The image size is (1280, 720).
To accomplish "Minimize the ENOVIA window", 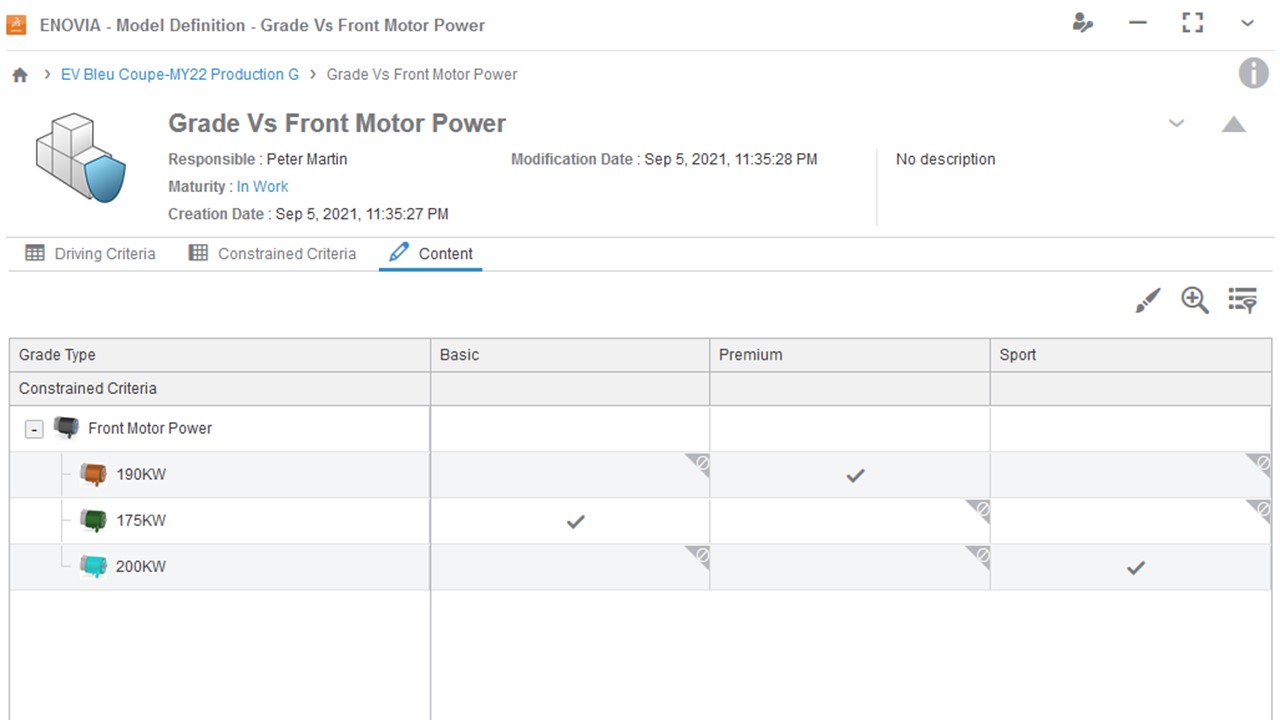I will coord(1138,23).
